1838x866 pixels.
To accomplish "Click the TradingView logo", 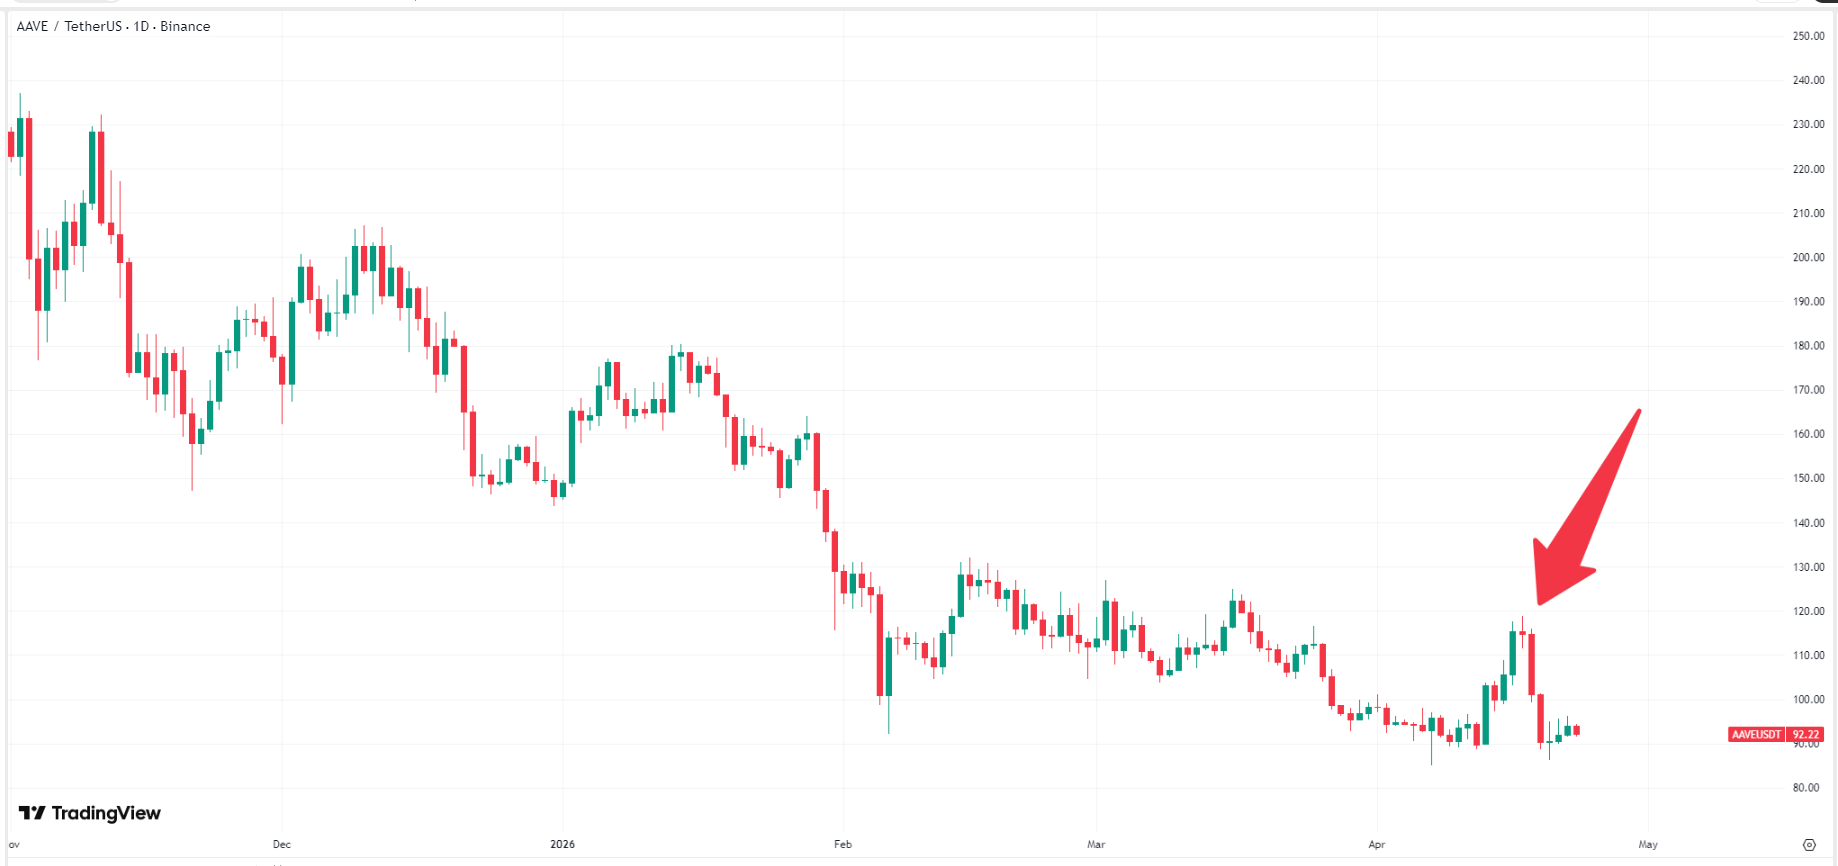I will click(x=90, y=813).
